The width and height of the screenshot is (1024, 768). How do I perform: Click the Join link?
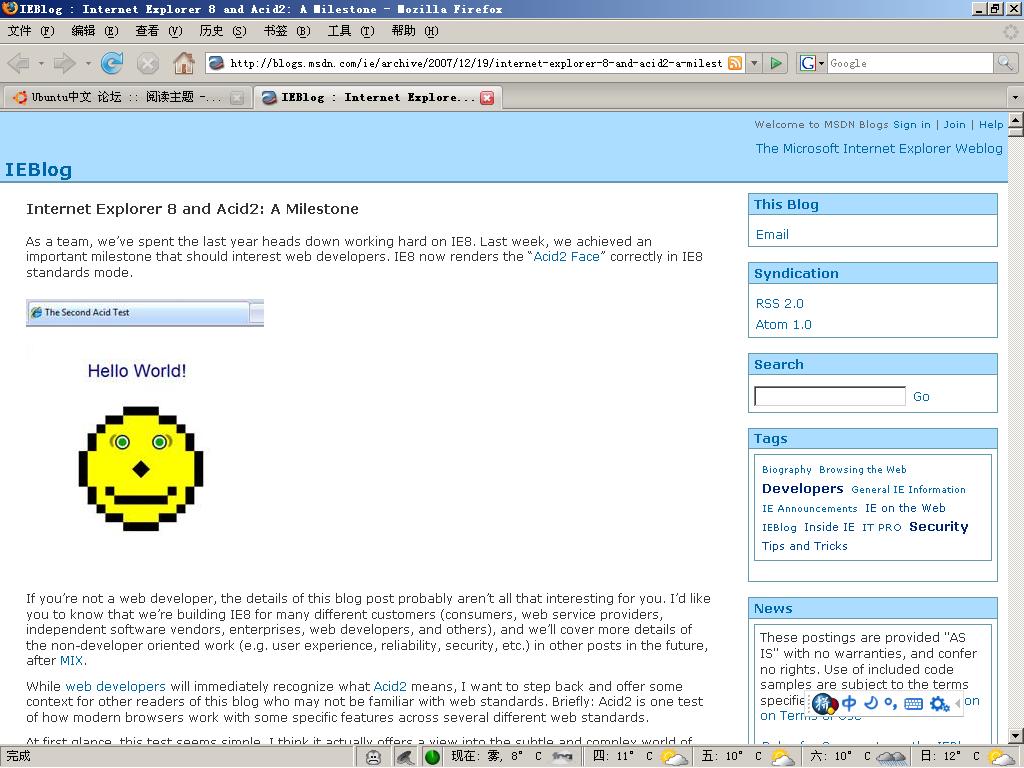tap(954, 124)
